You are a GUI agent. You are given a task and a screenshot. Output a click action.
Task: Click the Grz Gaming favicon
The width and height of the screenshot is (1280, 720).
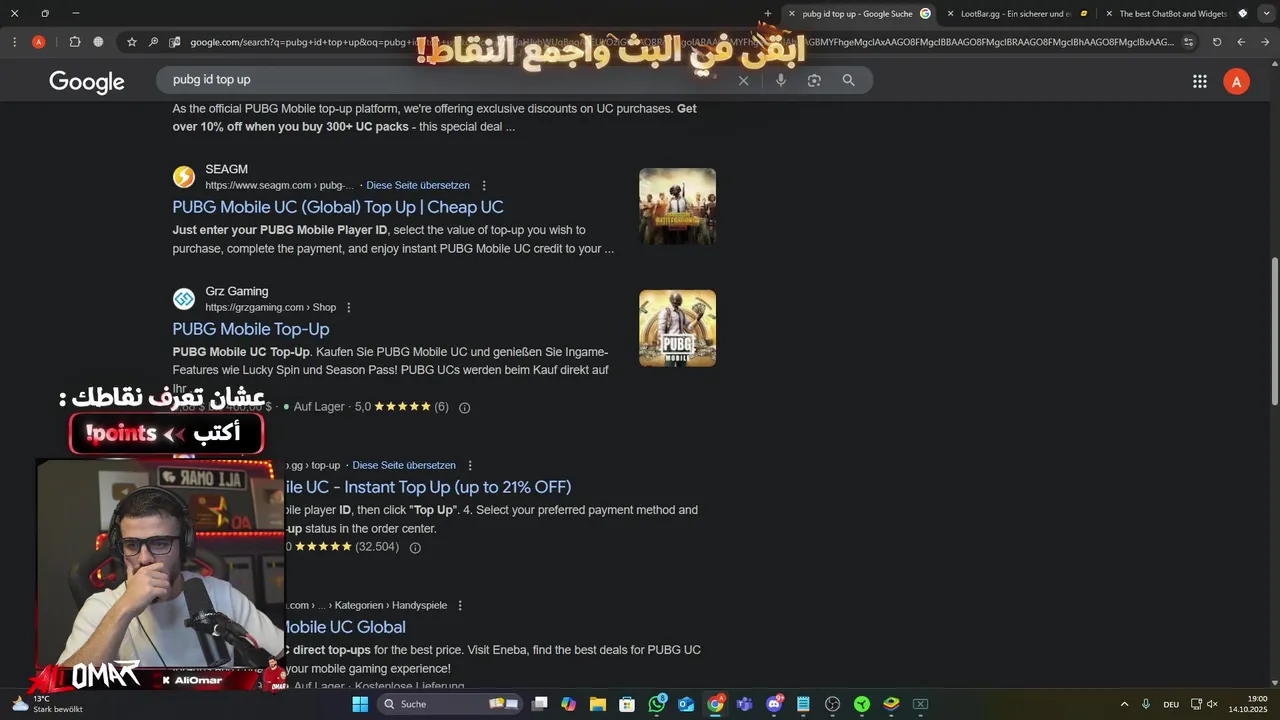click(x=184, y=299)
